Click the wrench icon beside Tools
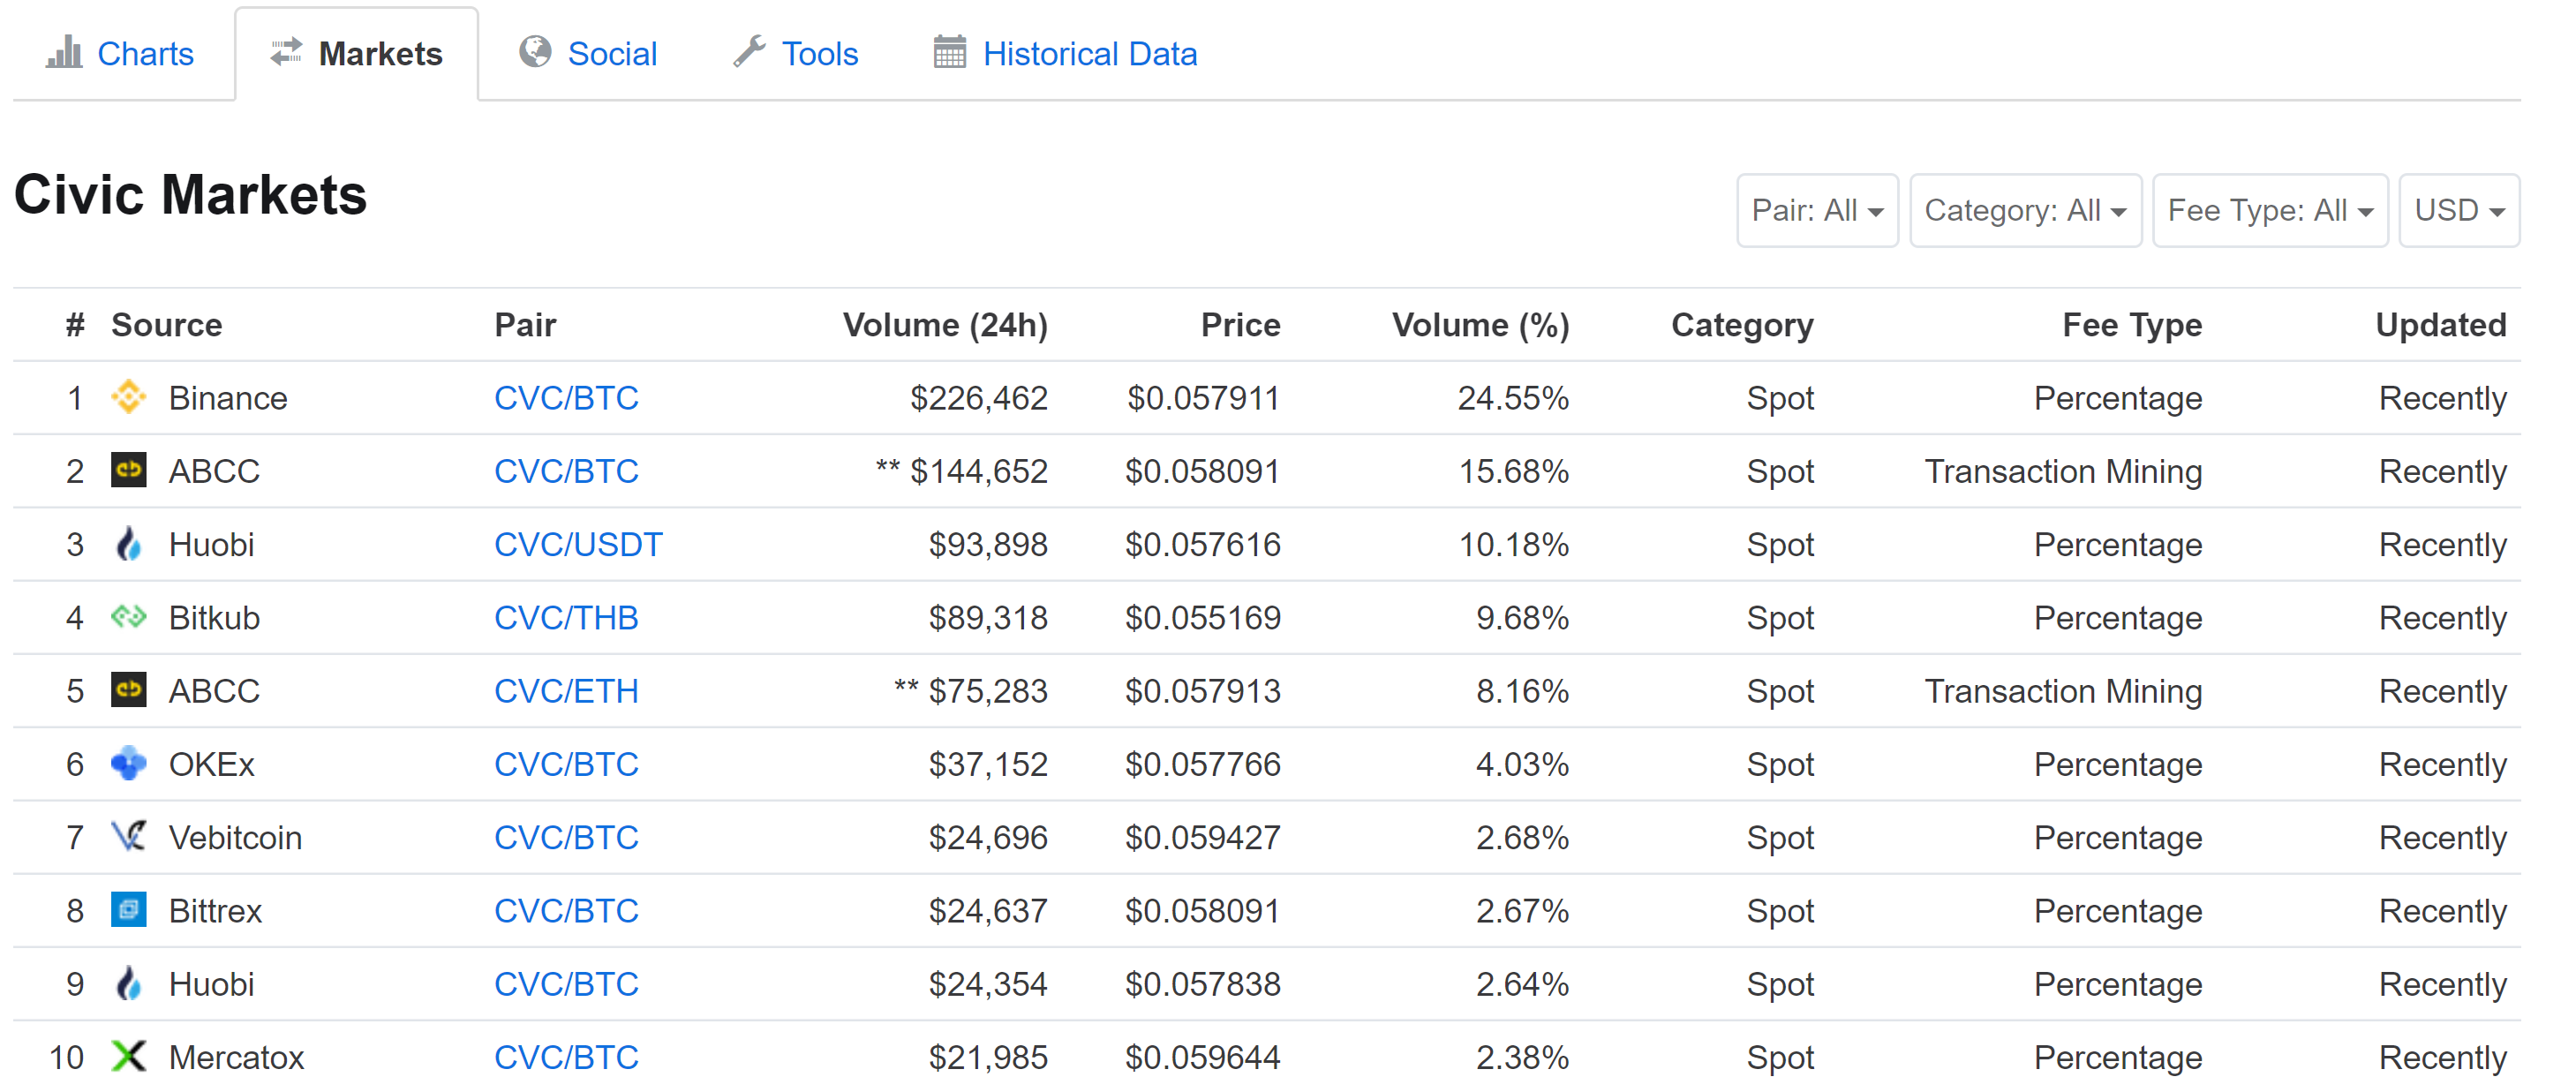 [x=749, y=52]
